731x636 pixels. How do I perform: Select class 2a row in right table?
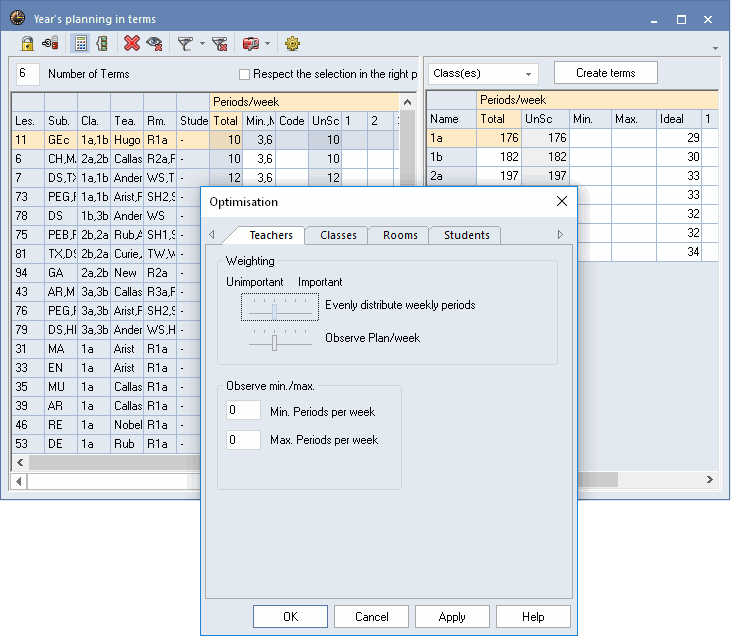pos(572,176)
